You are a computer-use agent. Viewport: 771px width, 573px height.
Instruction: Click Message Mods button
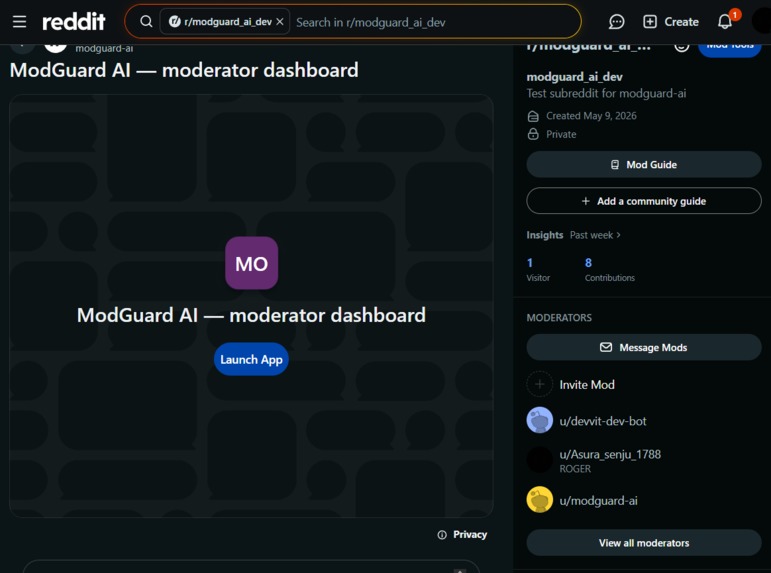[x=644, y=348]
